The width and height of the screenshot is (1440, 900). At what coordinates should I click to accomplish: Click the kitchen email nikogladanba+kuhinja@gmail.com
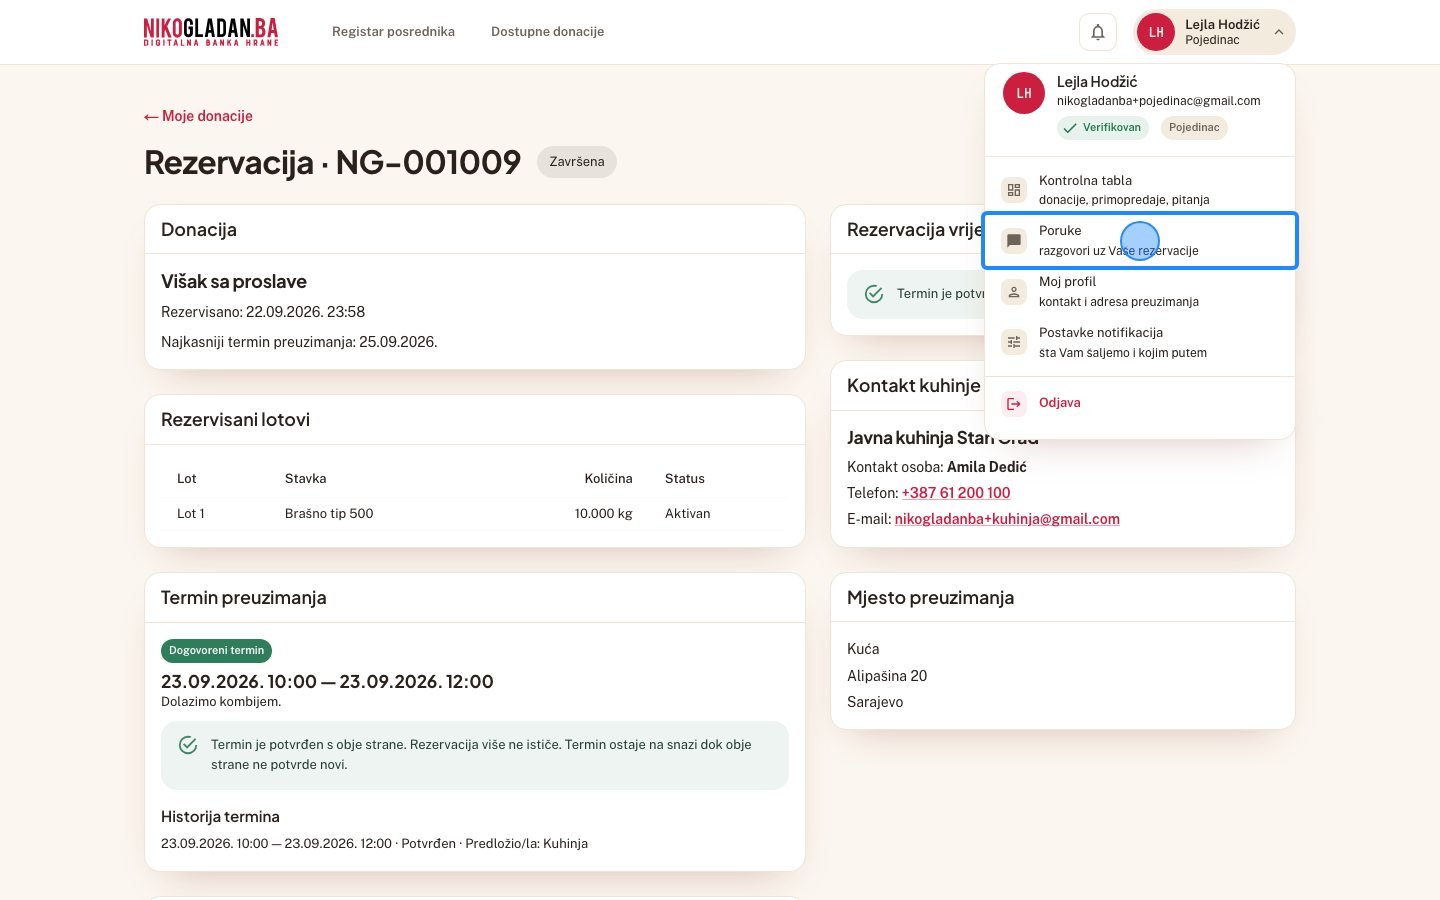click(1007, 519)
